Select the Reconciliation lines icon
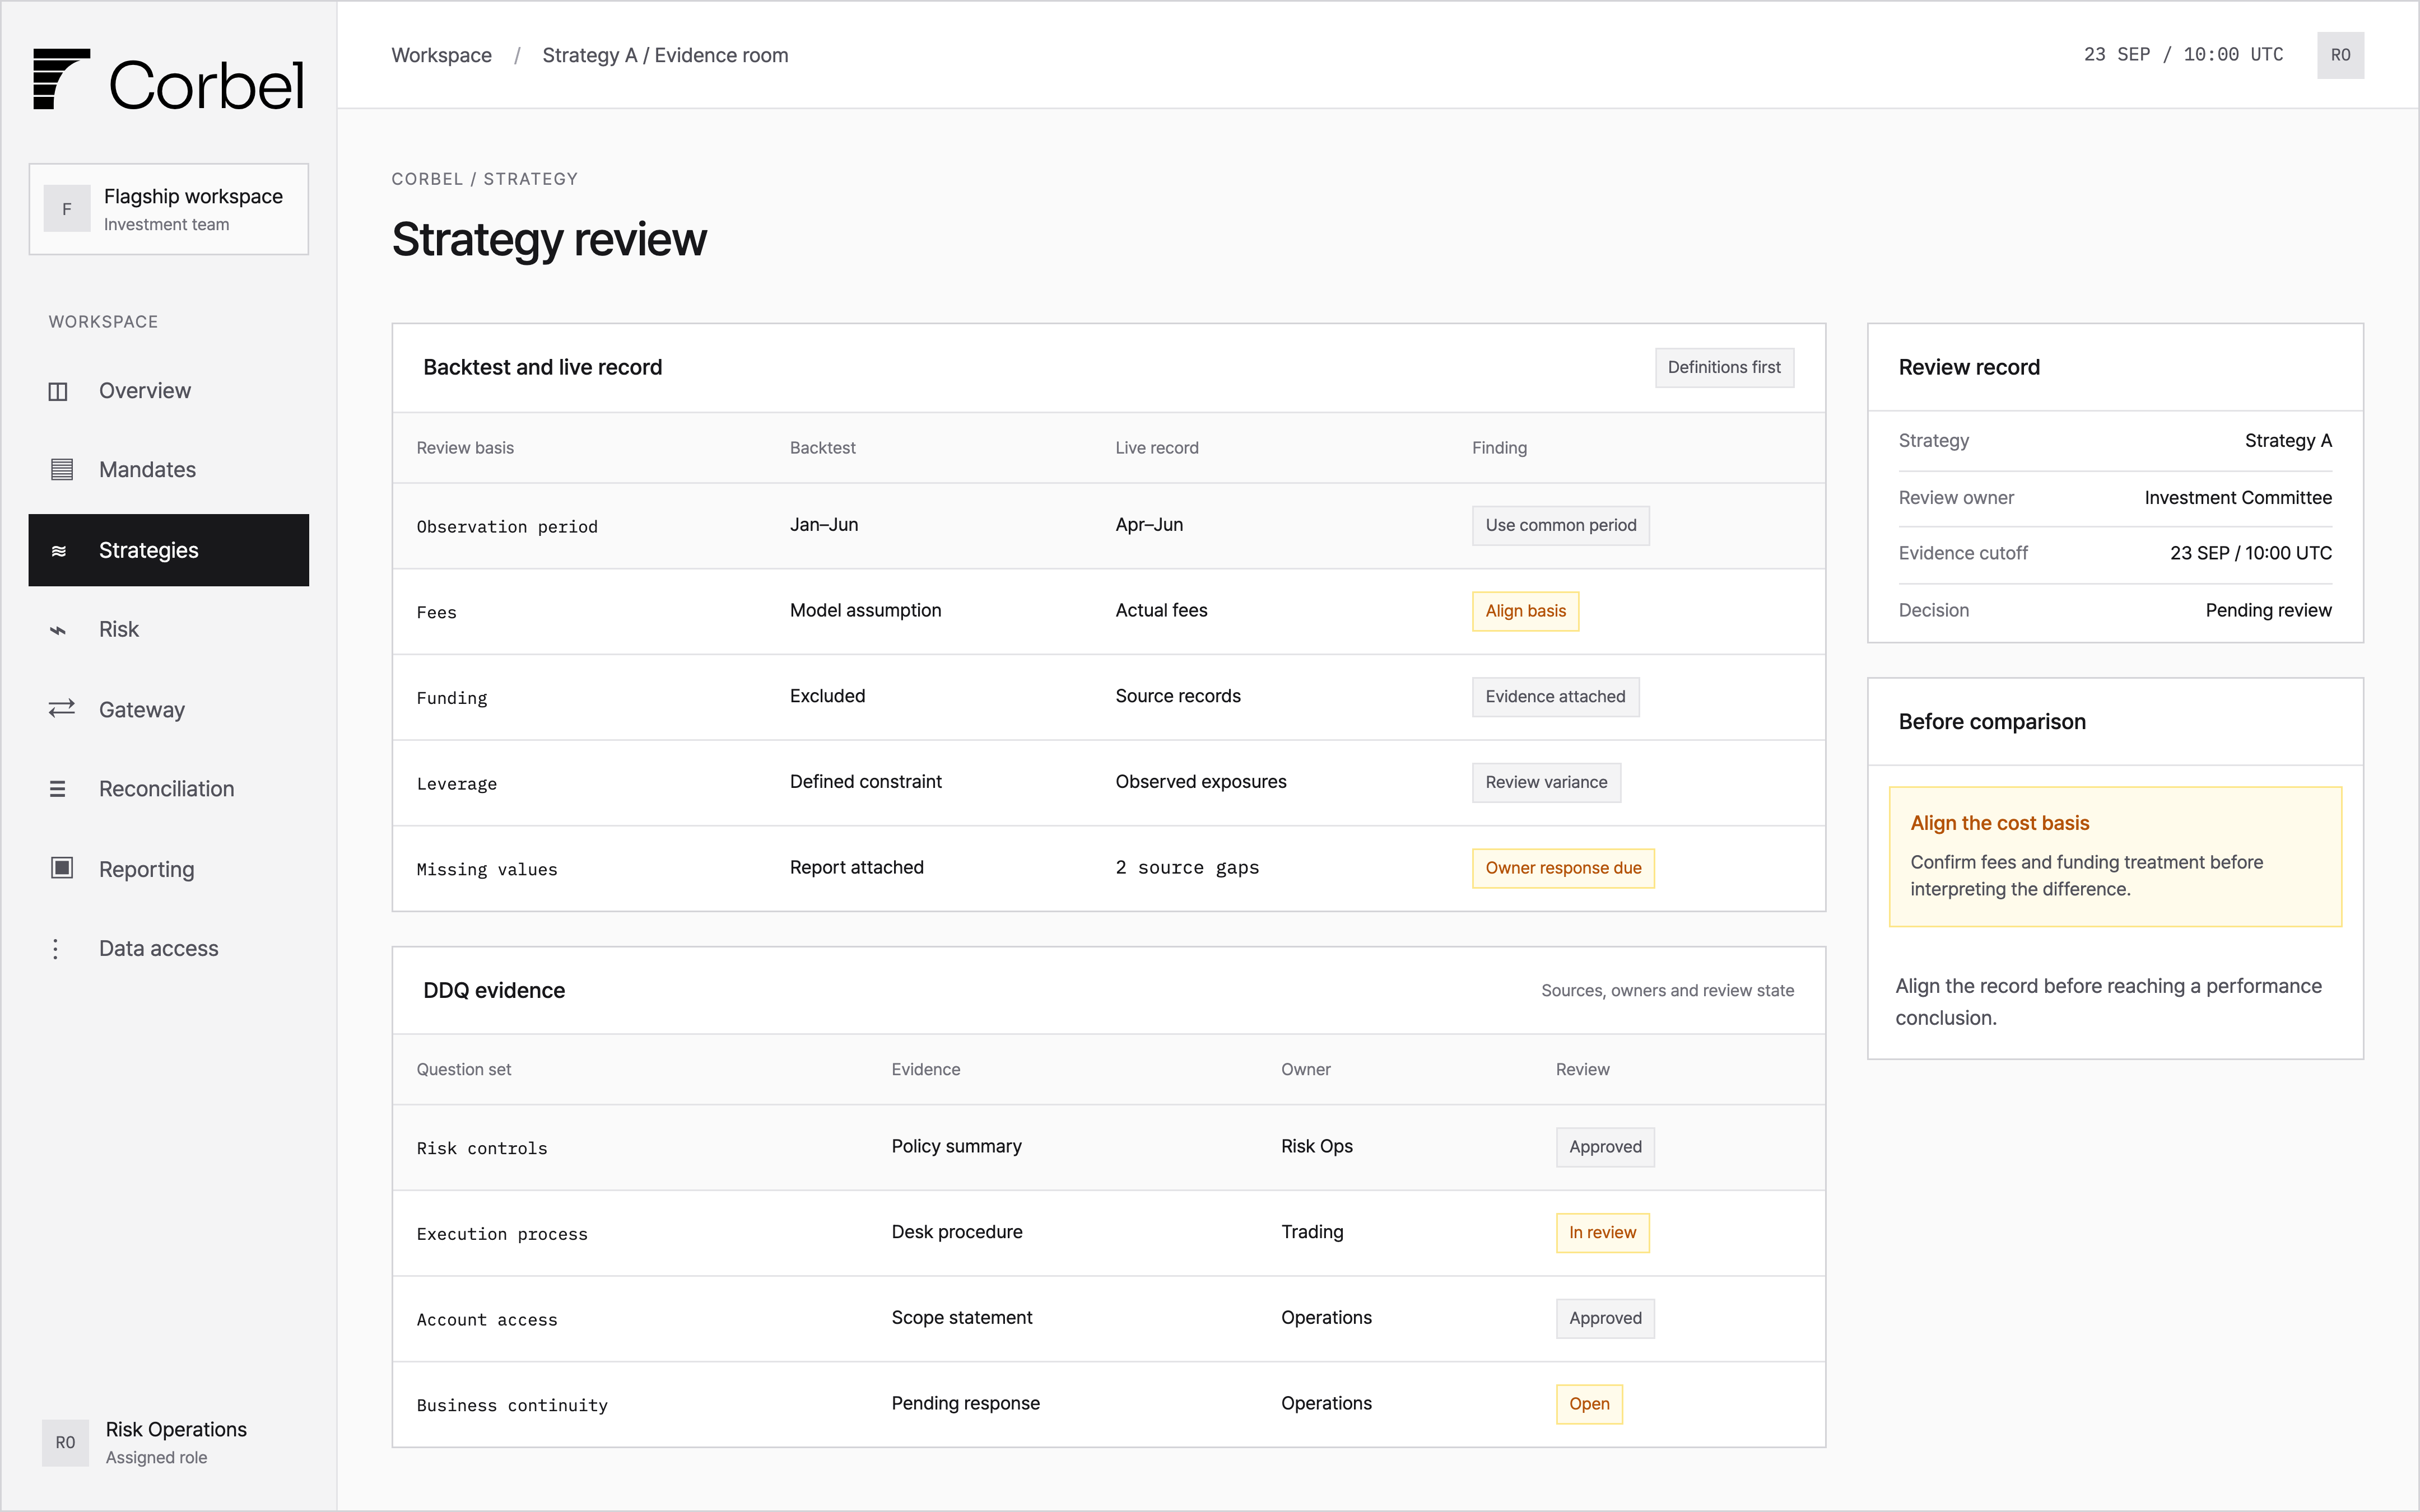 (x=58, y=789)
